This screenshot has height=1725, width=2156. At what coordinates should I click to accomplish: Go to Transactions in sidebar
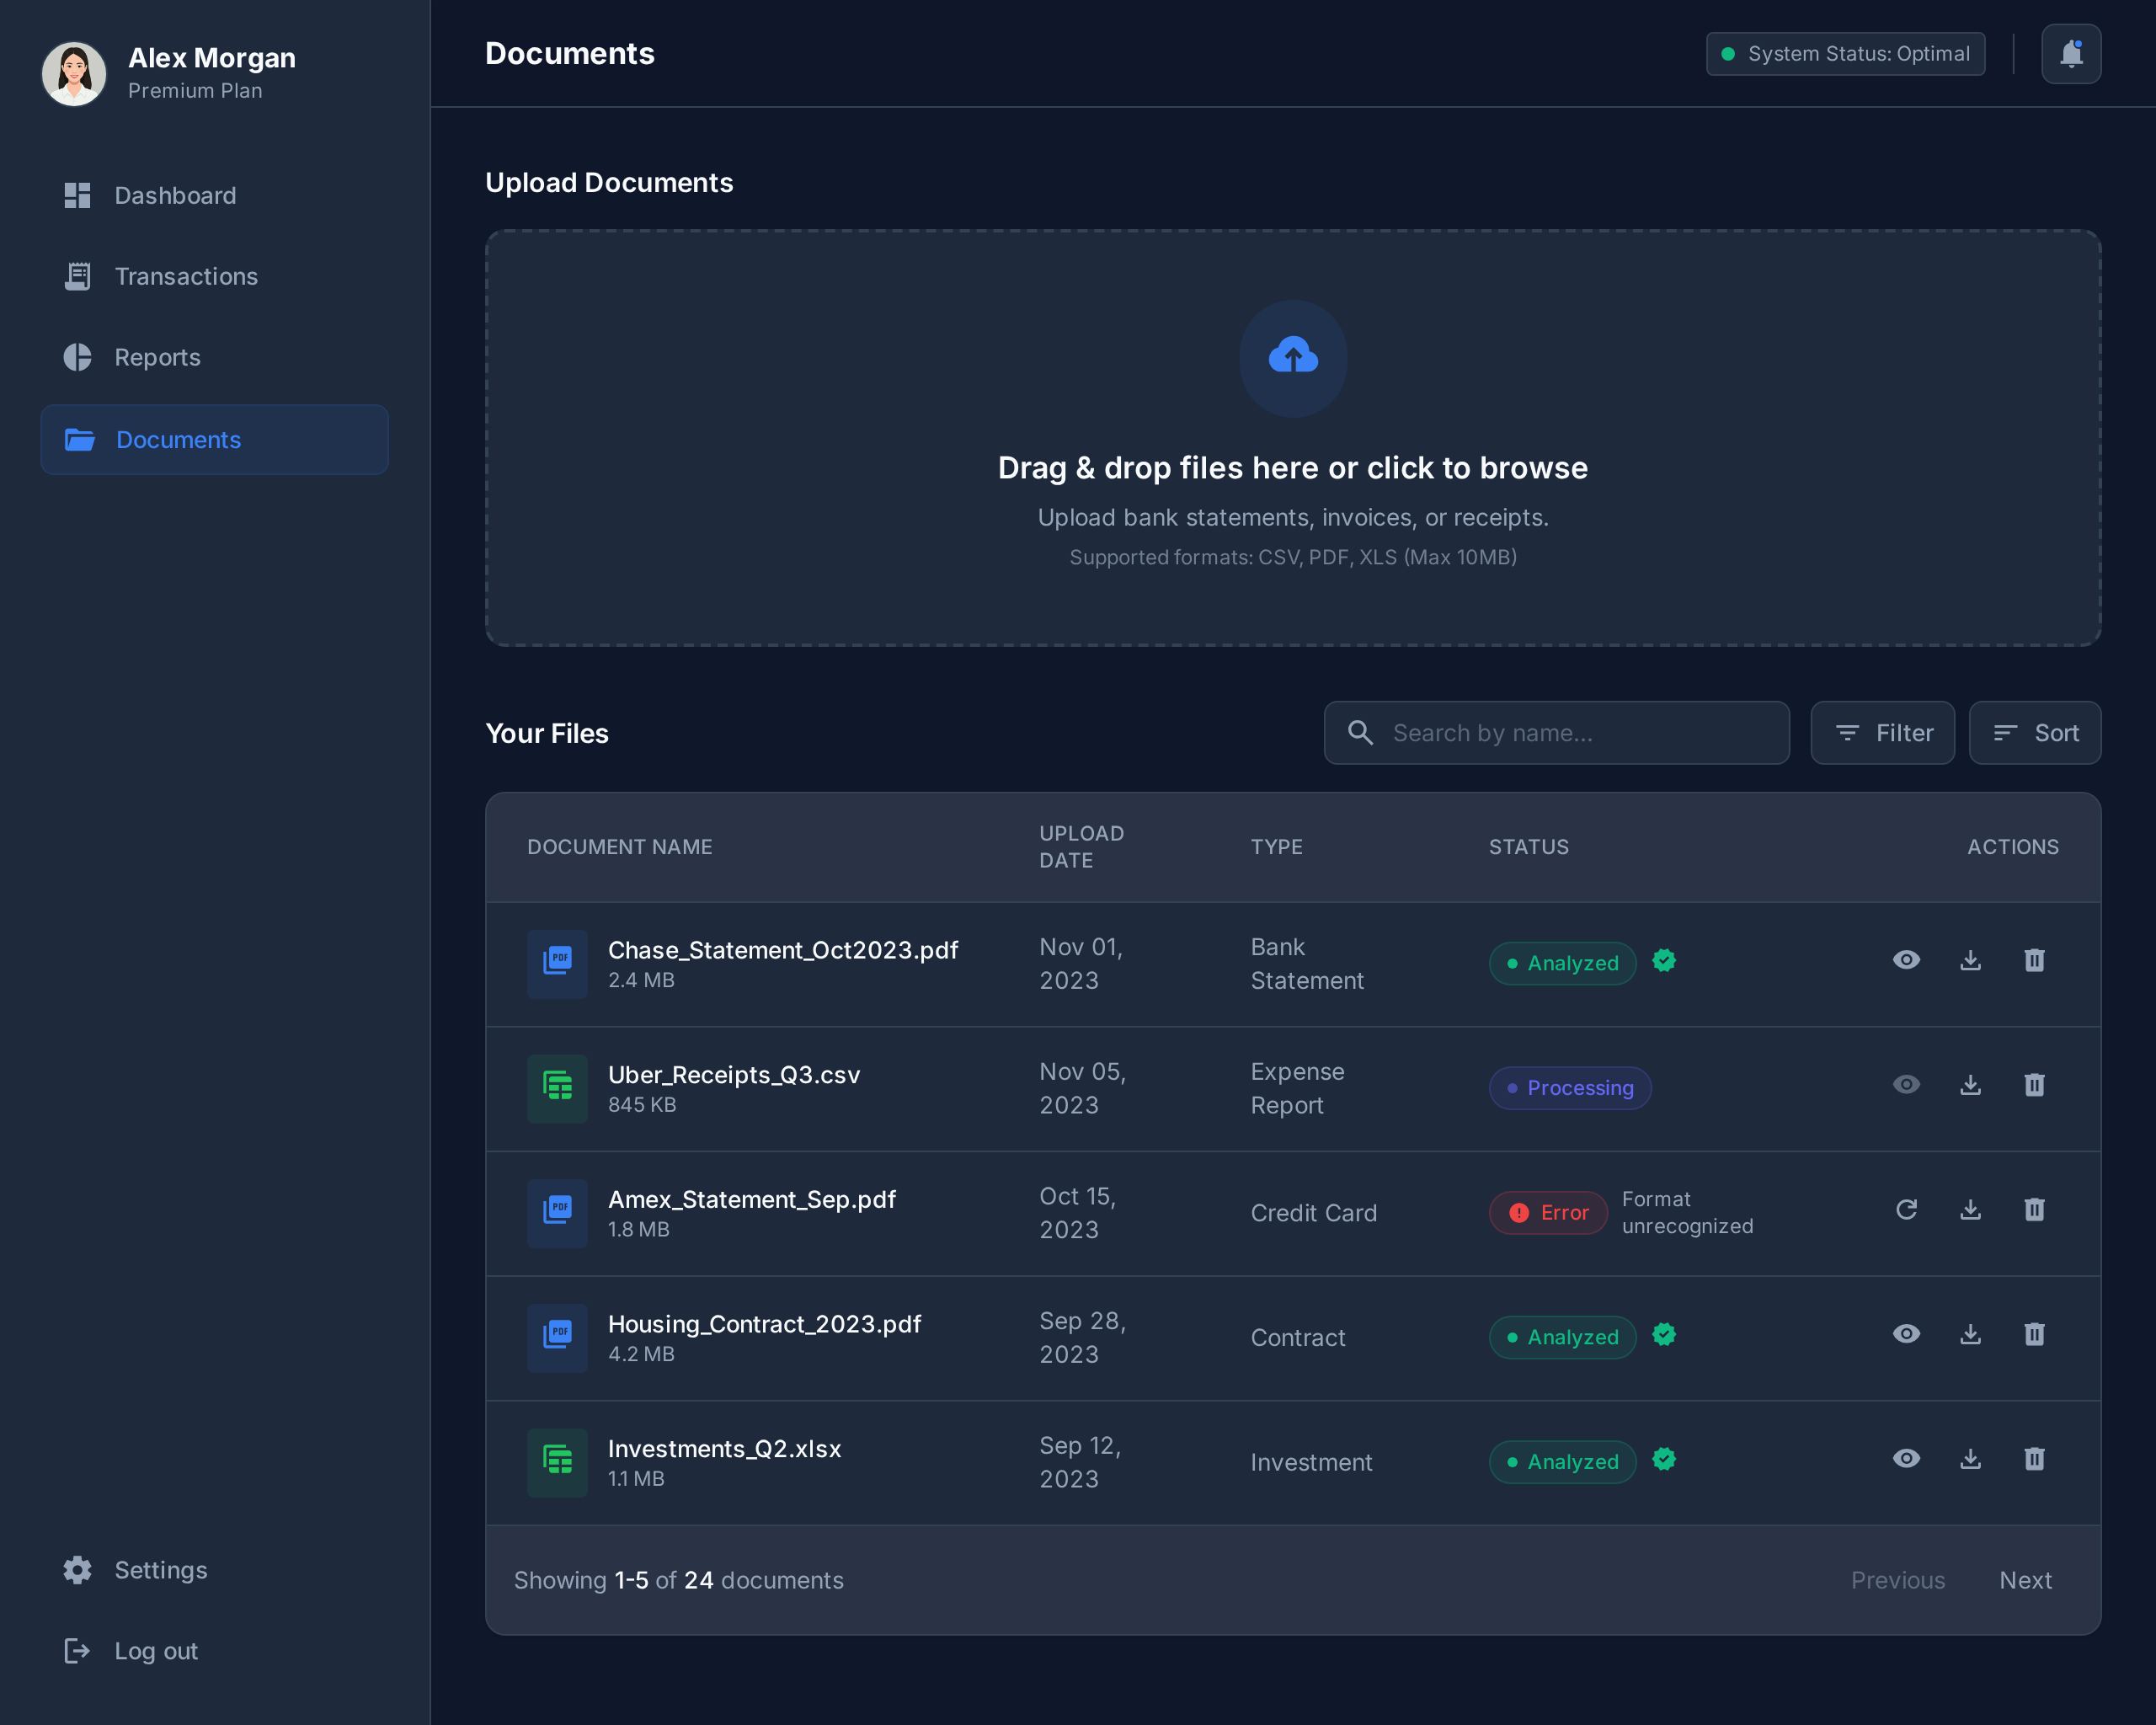pyautogui.click(x=185, y=276)
